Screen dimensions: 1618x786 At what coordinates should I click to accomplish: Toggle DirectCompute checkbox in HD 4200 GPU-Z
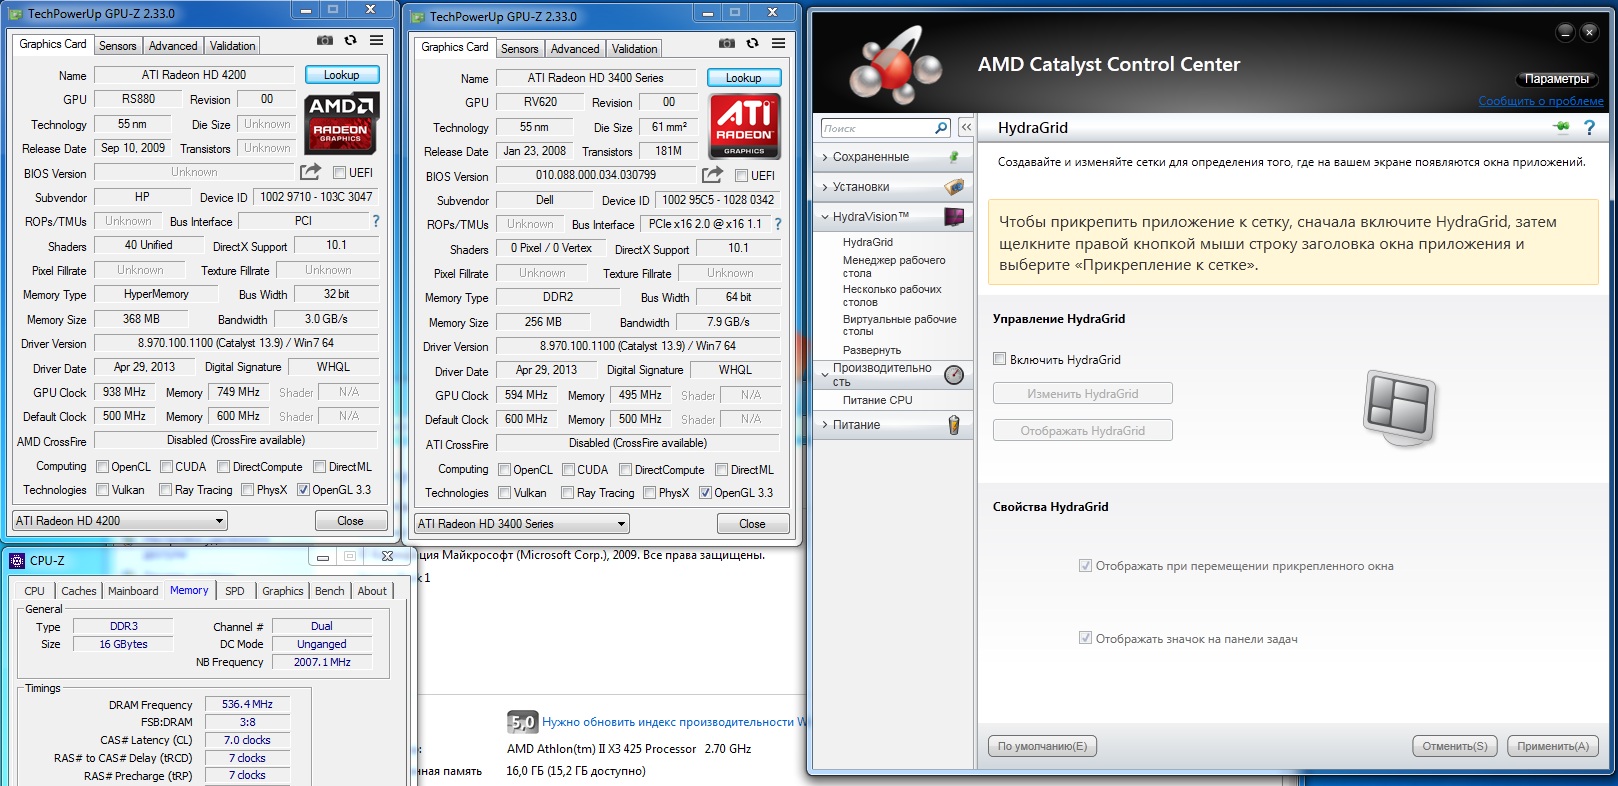223,467
